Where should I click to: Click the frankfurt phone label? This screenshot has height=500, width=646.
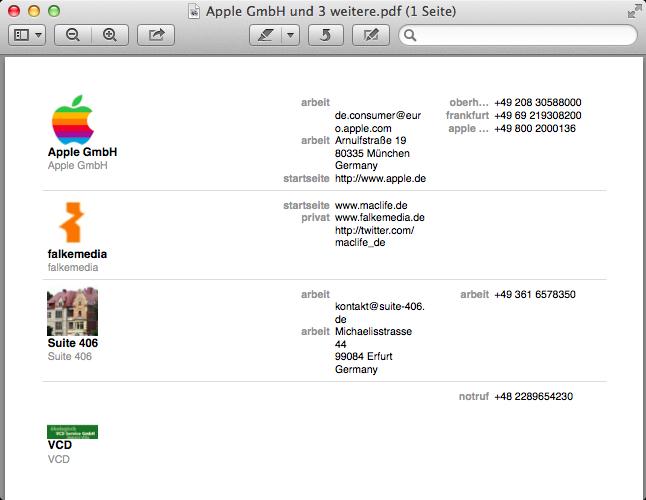point(467,115)
